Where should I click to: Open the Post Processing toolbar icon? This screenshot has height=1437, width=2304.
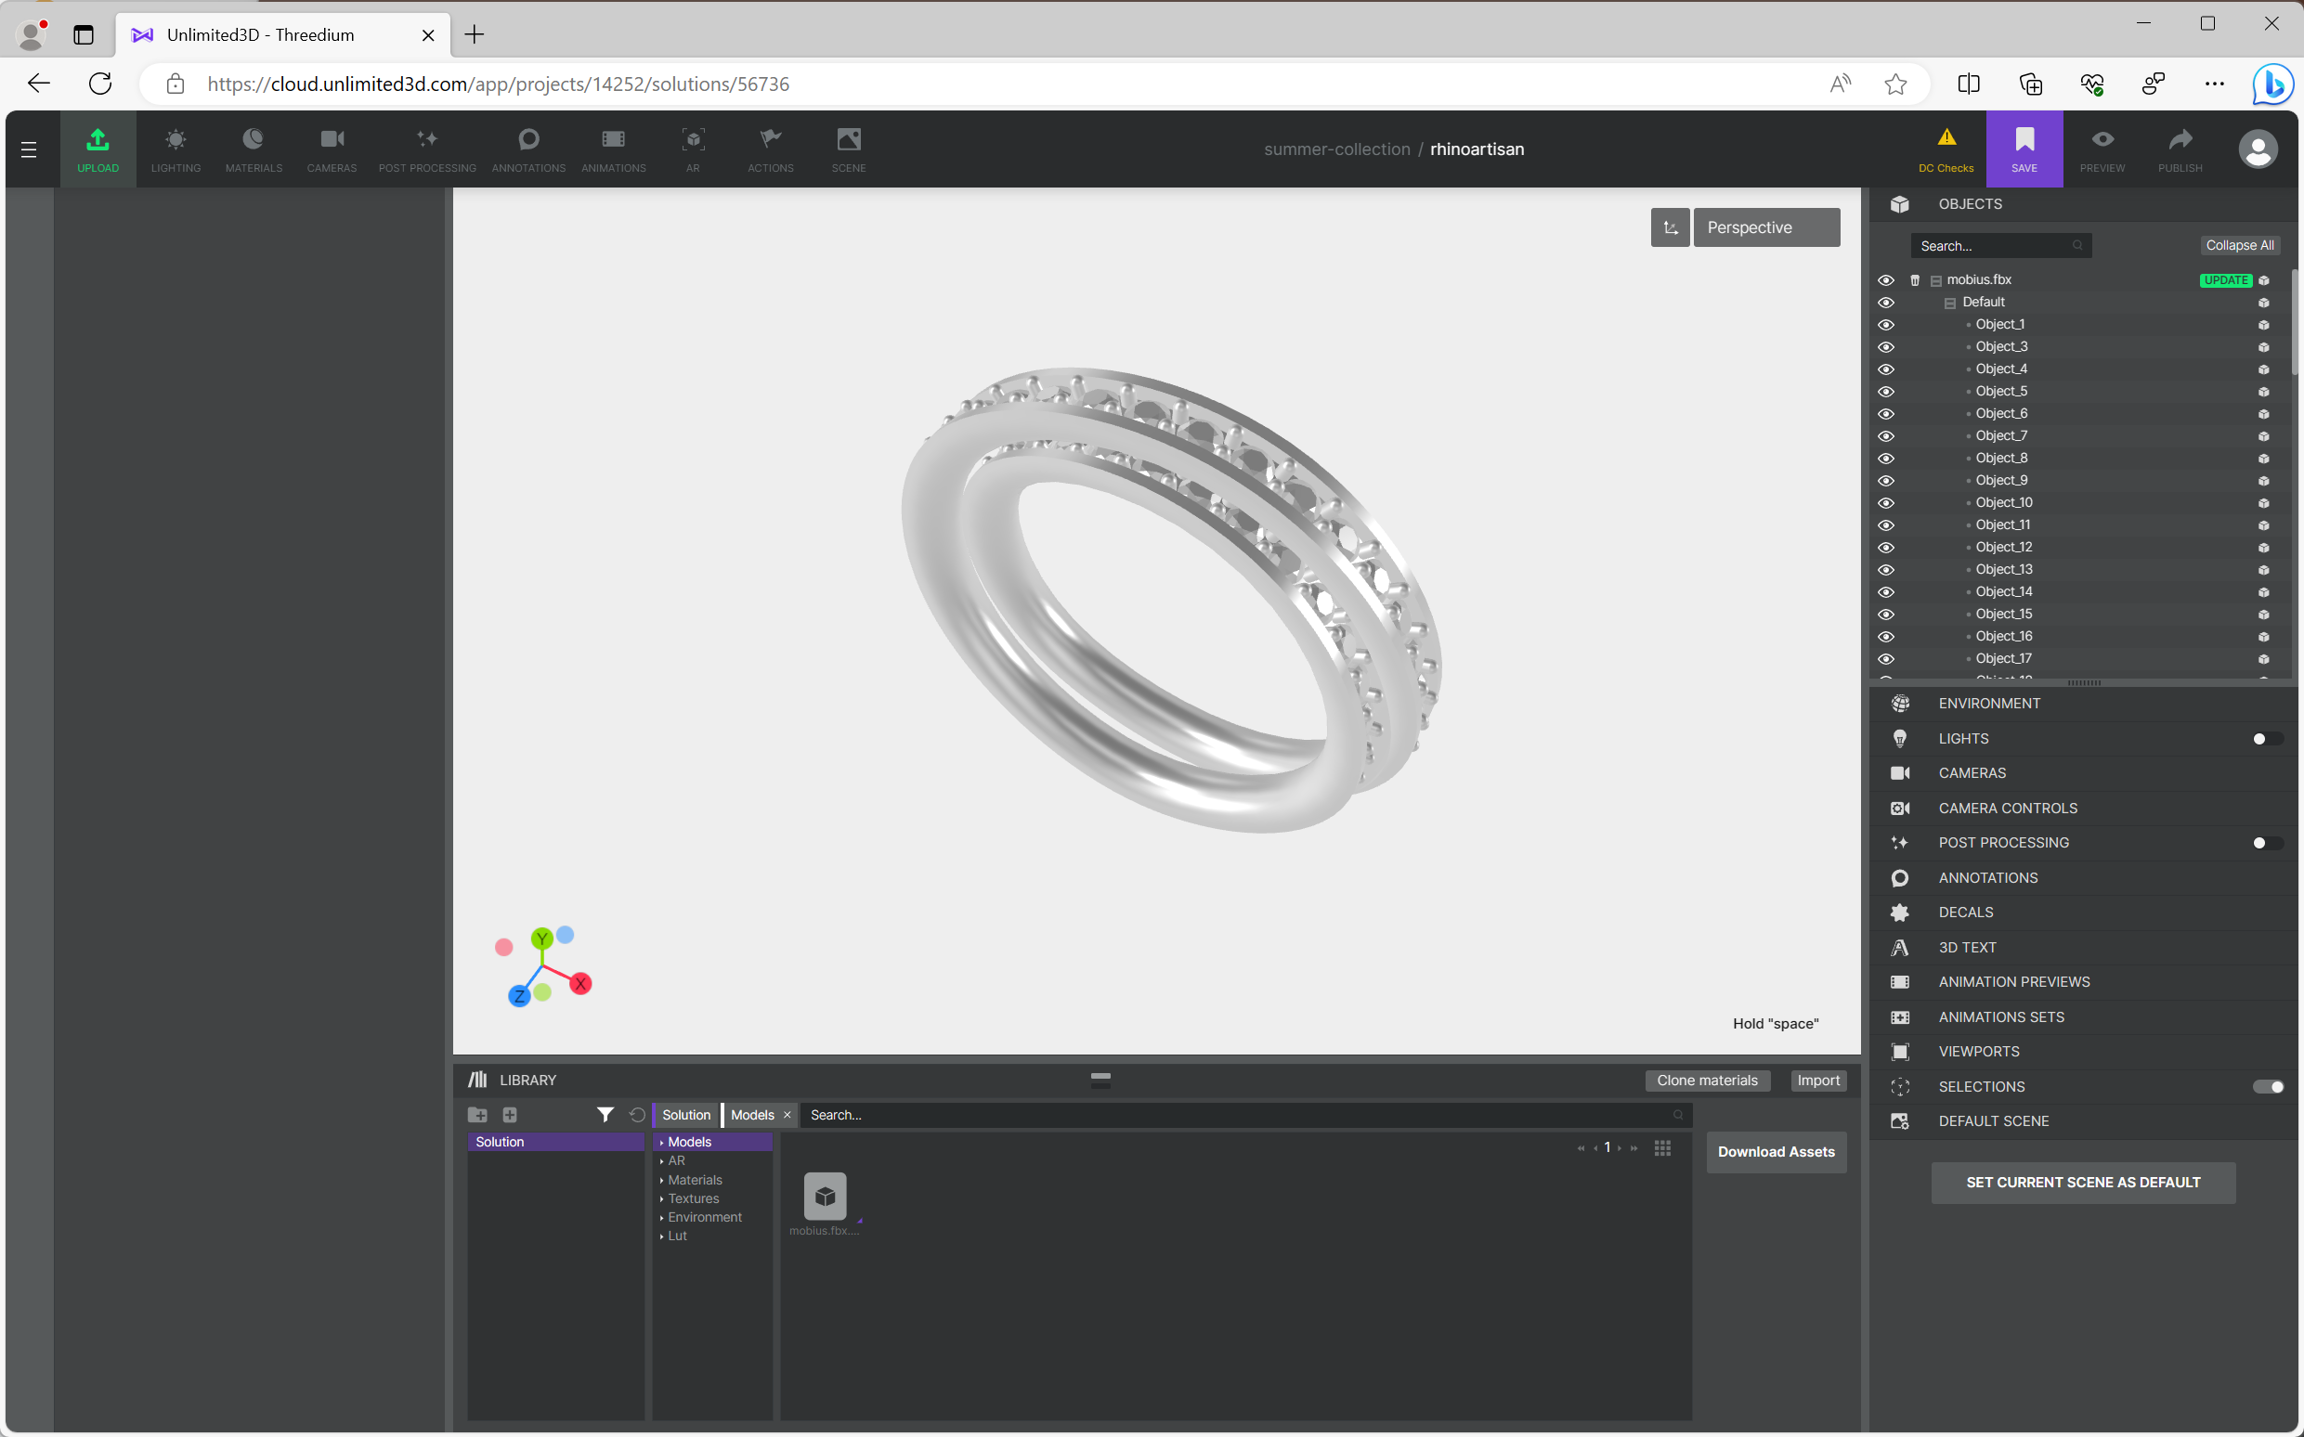(x=427, y=149)
